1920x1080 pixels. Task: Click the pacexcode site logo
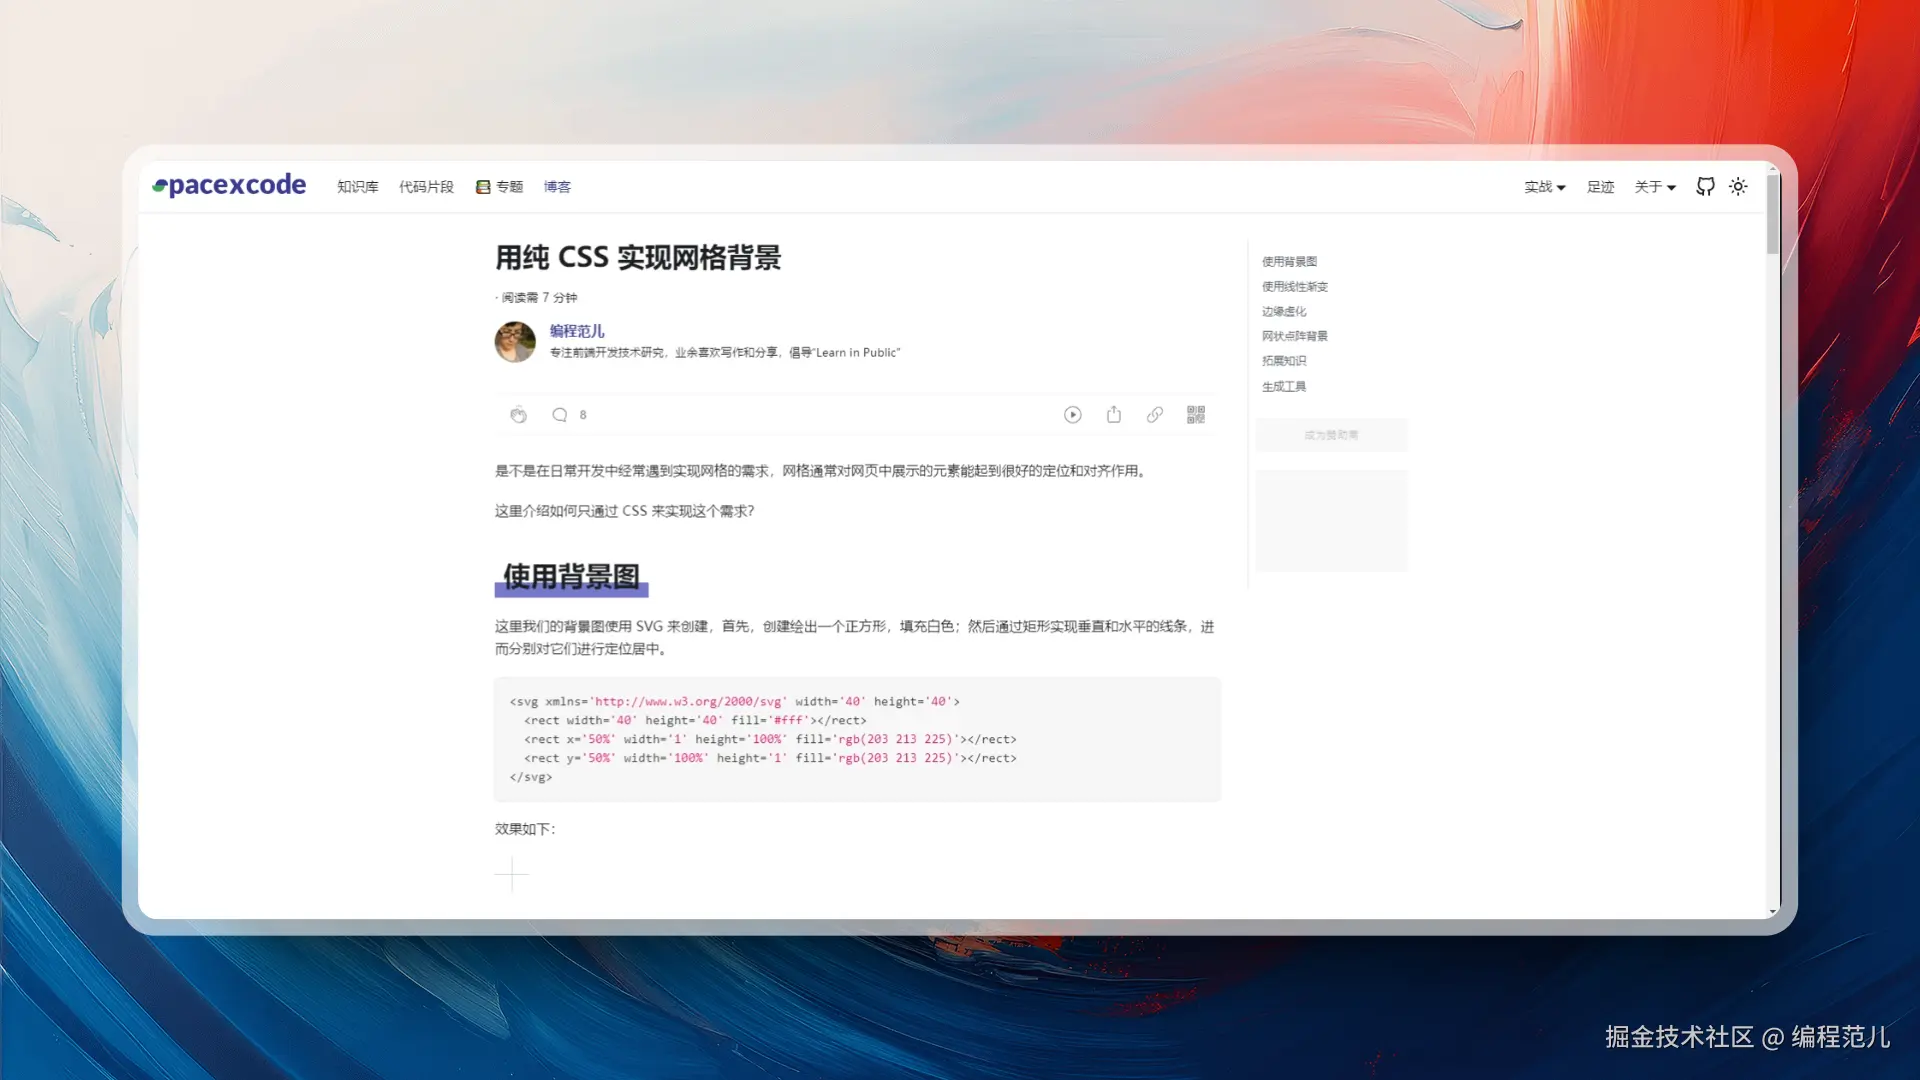click(x=229, y=185)
